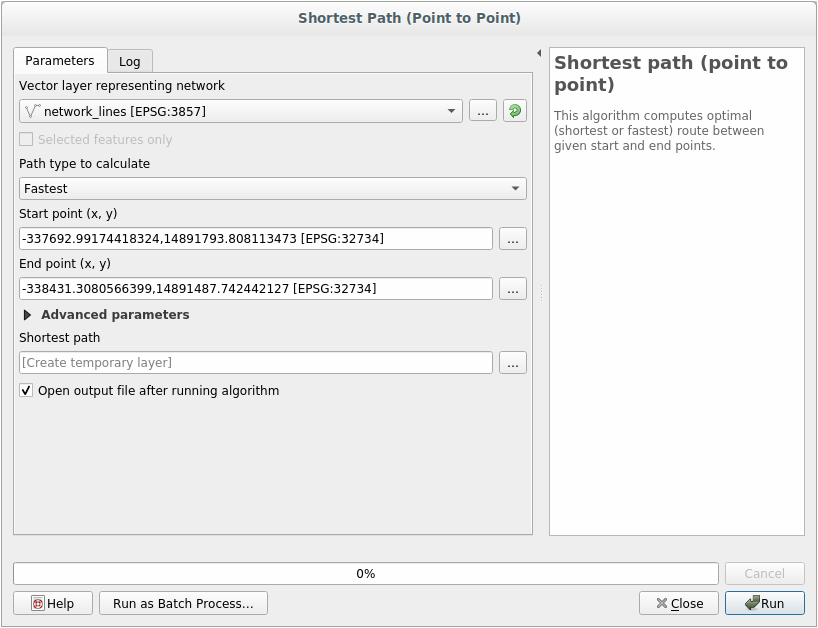Click the map picker button for End point

pos(512,288)
